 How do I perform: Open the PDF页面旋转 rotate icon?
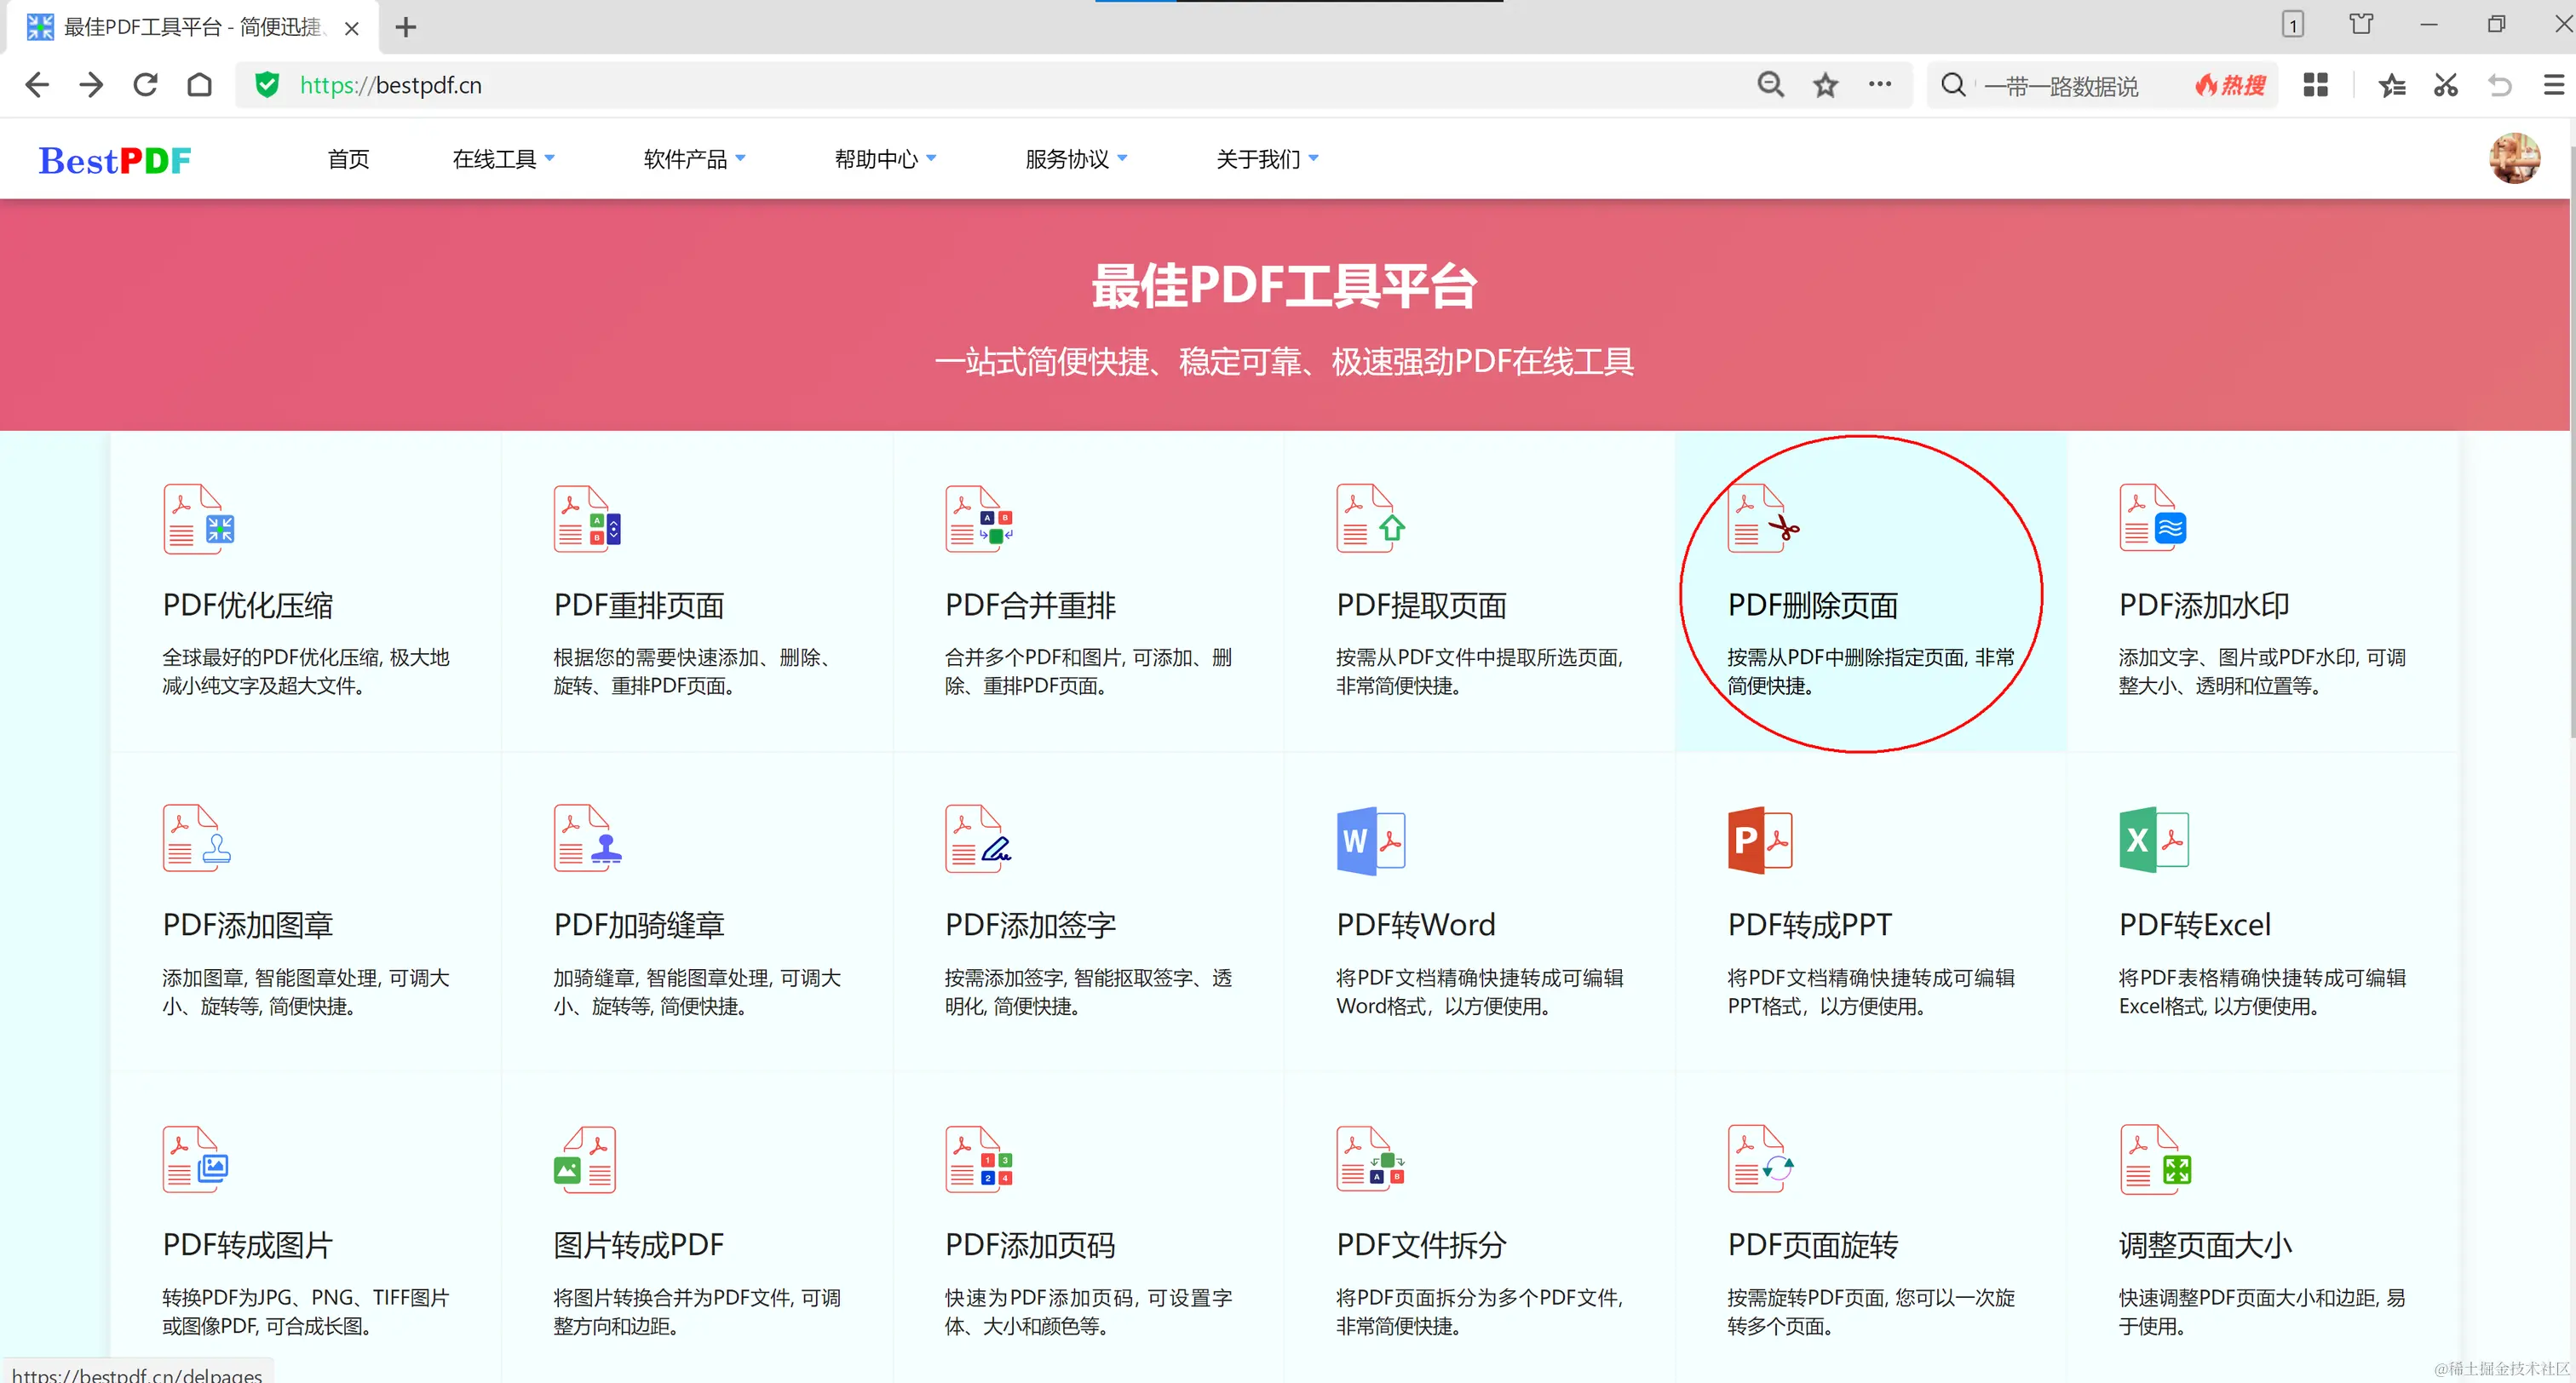click(x=1760, y=1160)
